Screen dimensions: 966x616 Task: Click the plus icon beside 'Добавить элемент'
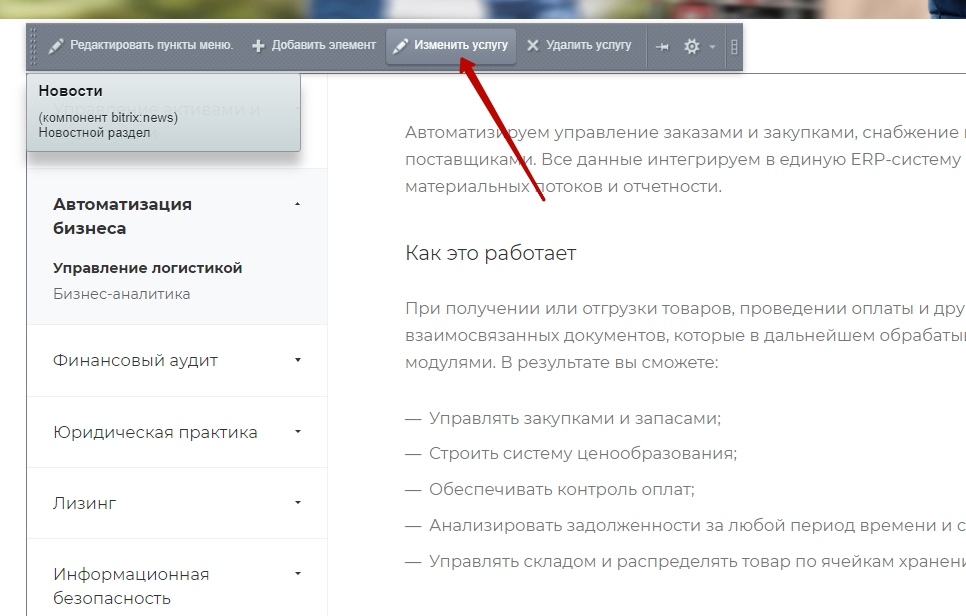tap(258, 46)
